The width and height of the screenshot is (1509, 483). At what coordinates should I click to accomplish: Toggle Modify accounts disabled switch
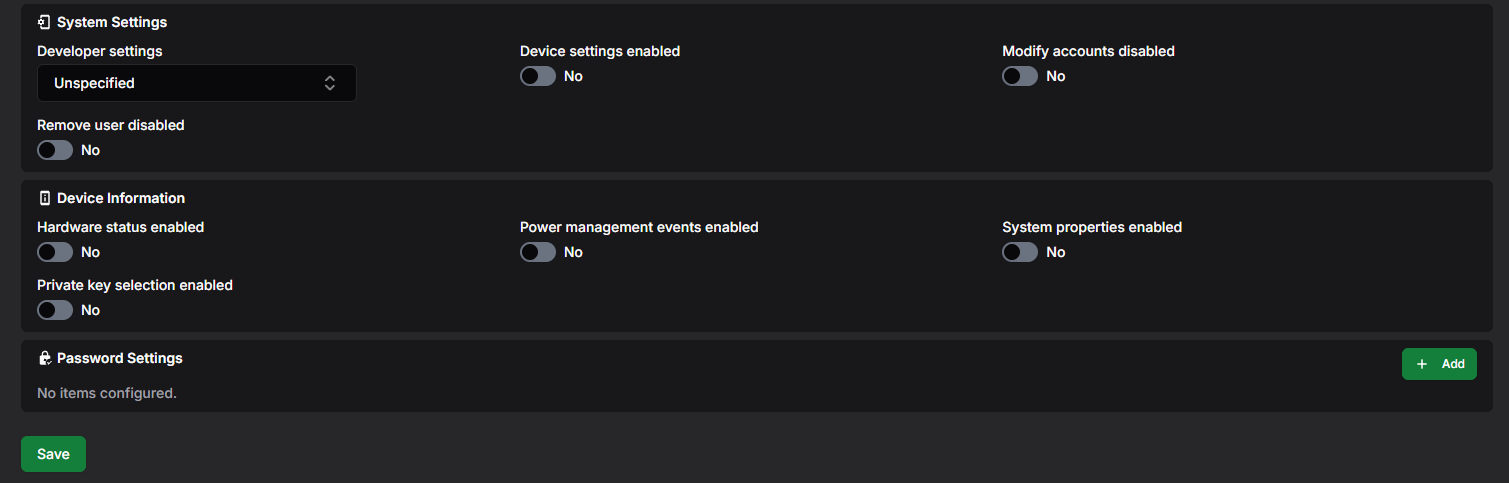pyautogui.click(x=1020, y=76)
